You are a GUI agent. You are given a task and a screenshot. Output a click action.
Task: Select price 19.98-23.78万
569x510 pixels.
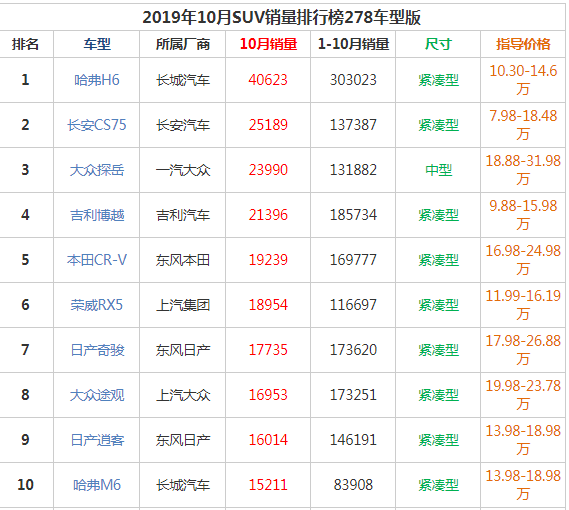pos(523,395)
